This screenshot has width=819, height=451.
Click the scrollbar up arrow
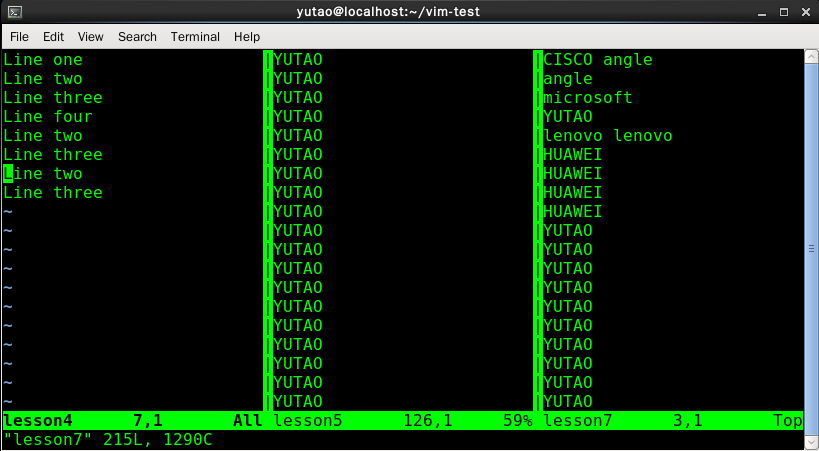tap(811, 56)
